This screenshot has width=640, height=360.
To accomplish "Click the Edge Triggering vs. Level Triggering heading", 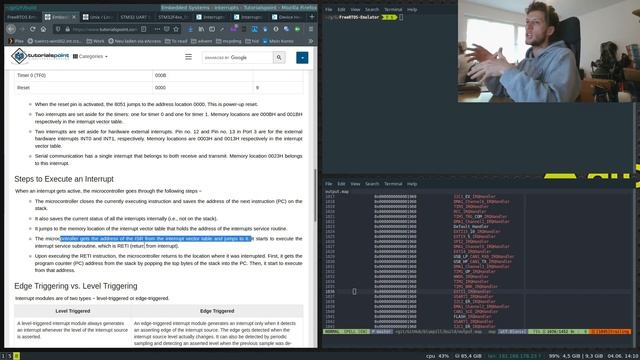I will pyautogui.click(x=76, y=286).
